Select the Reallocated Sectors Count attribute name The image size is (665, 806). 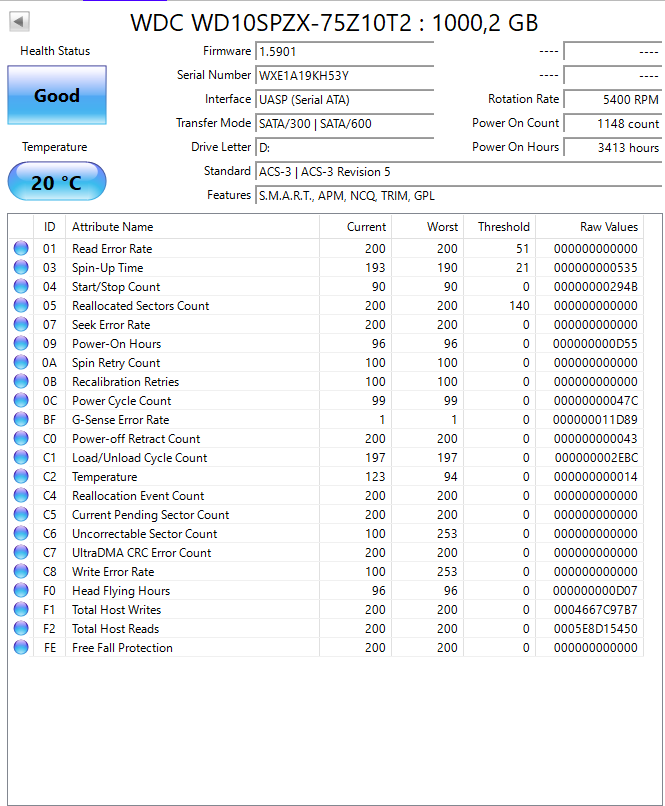[x=140, y=306]
